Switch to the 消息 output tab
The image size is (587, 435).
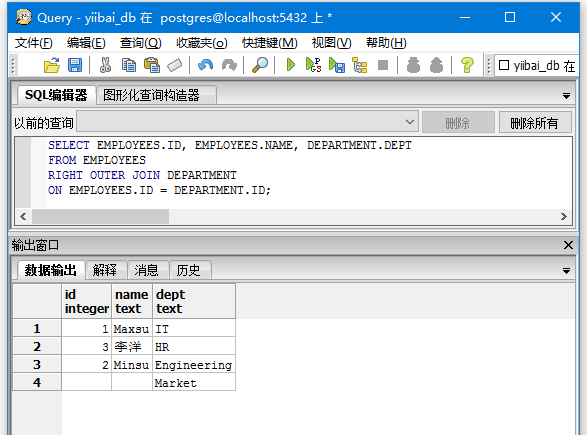pyautogui.click(x=148, y=270)
